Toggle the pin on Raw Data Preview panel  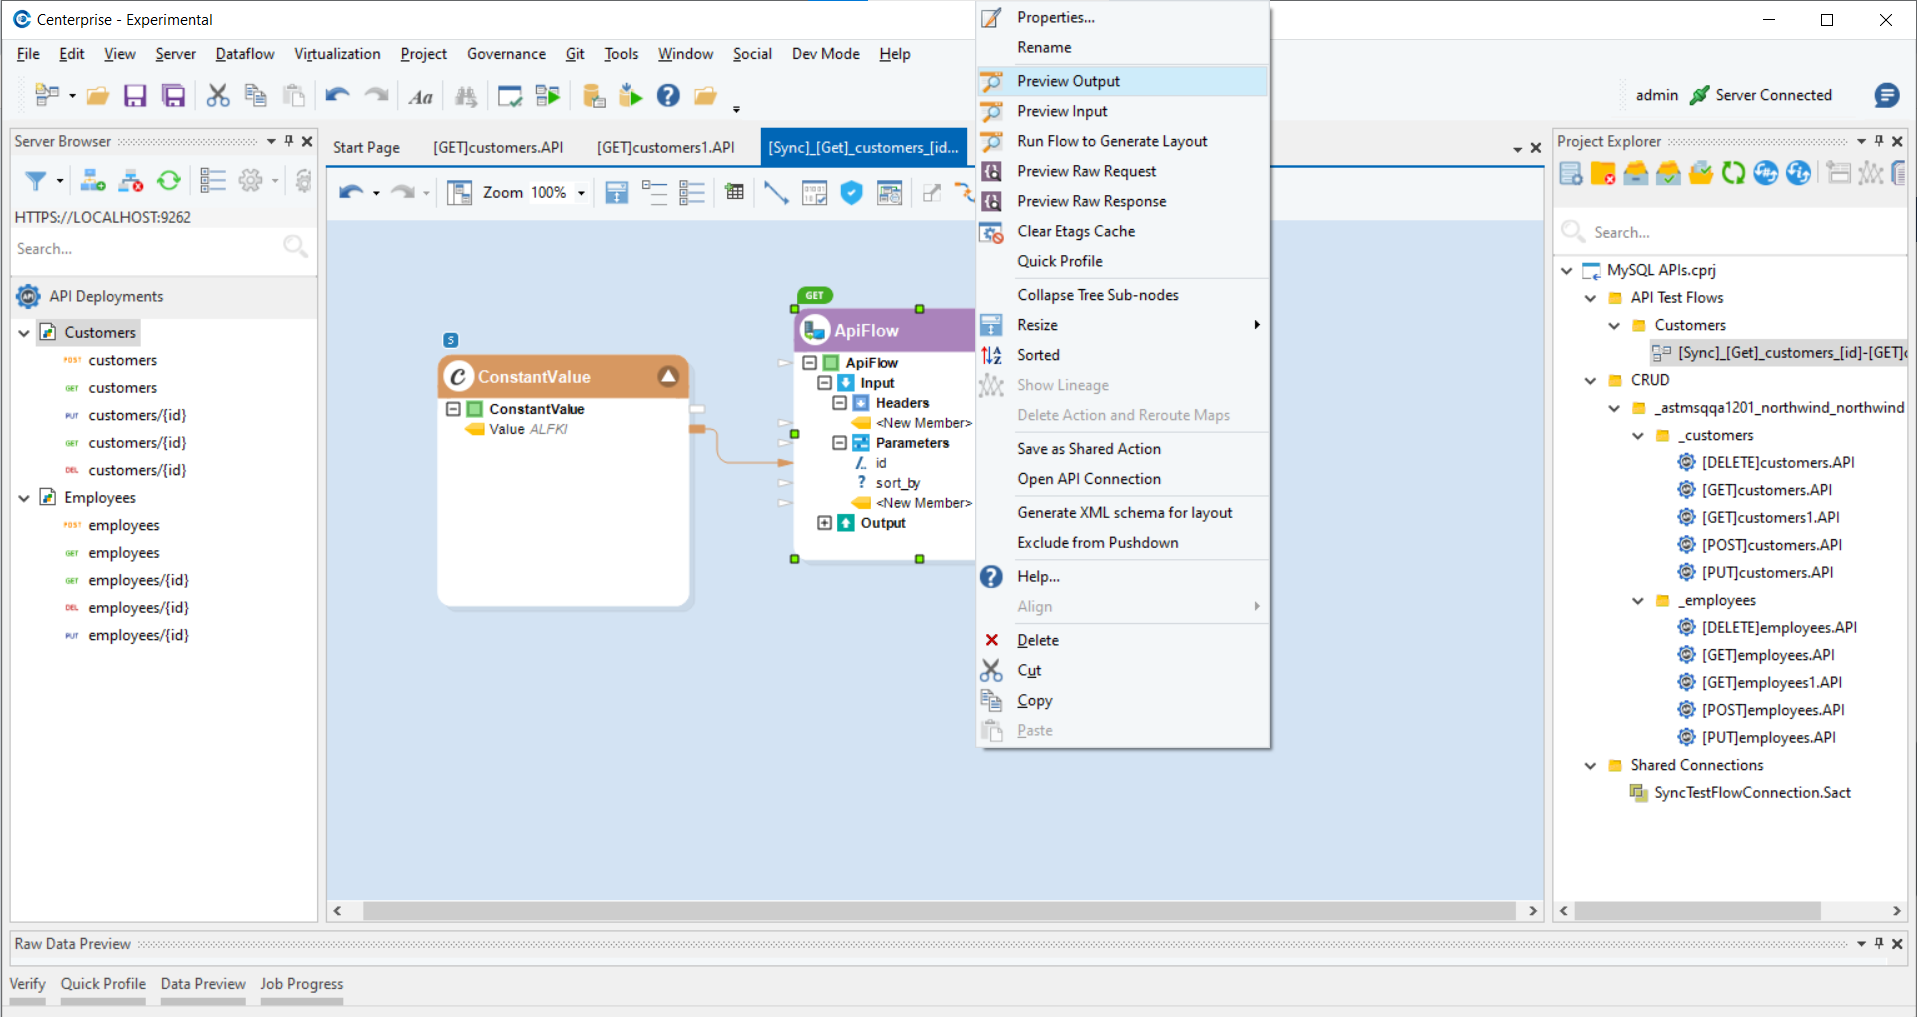1879,943
